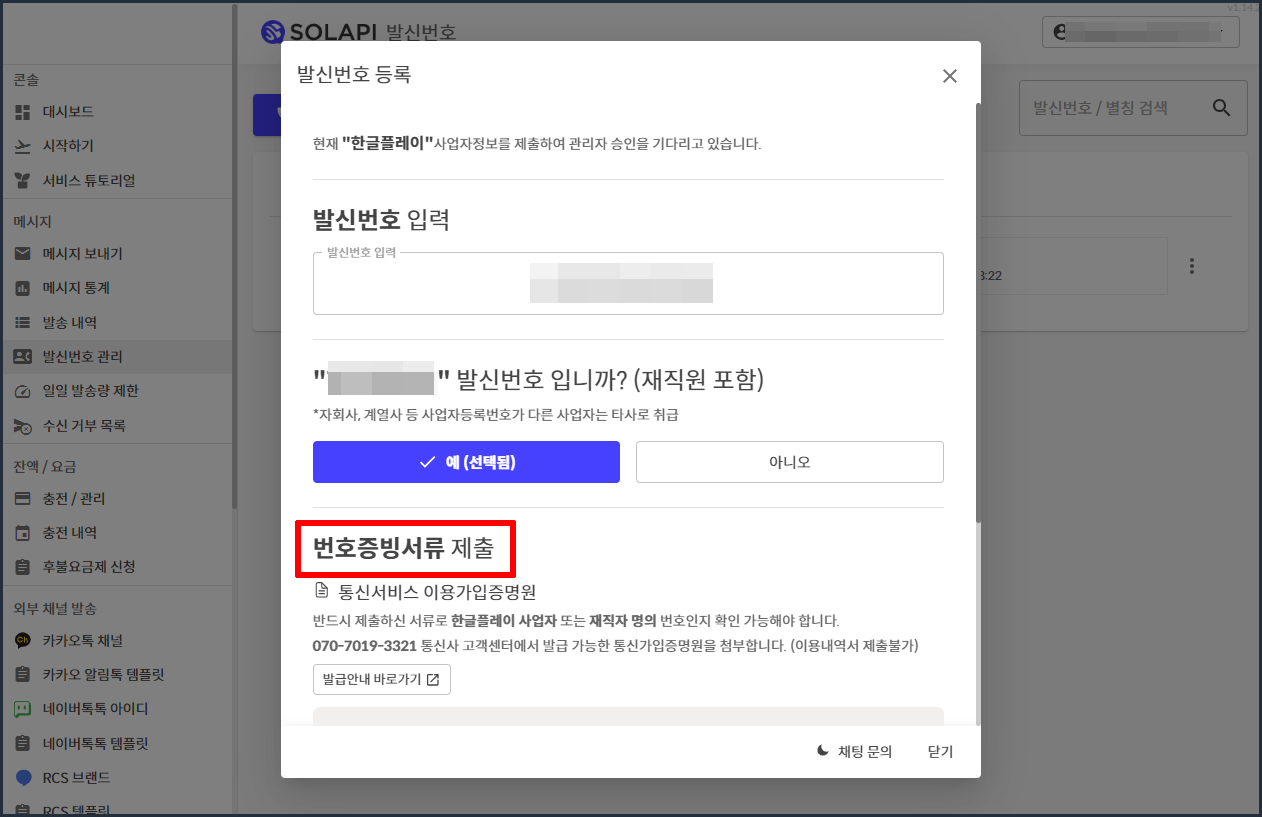1262x817 pixels.
Task: Click the 발신번호 입력 input field
Action: 628,284
